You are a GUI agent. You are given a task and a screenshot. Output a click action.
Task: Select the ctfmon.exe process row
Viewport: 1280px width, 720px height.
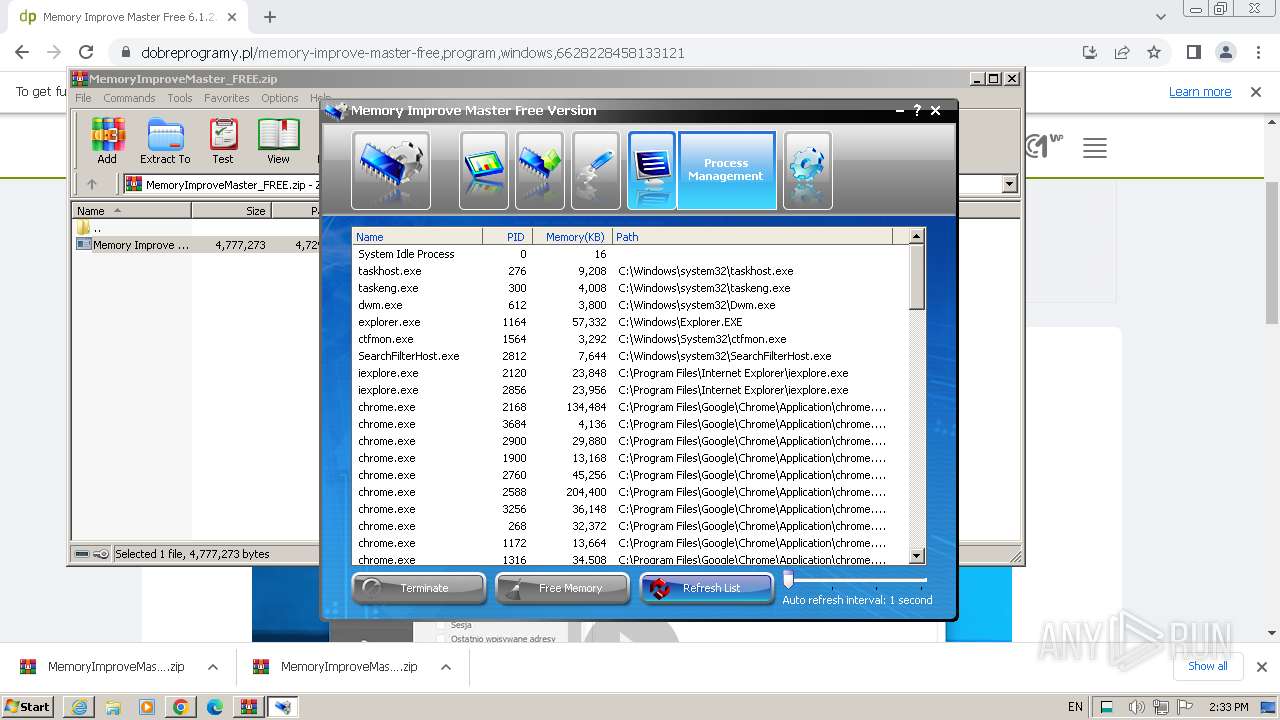click(x=630, y=339)
